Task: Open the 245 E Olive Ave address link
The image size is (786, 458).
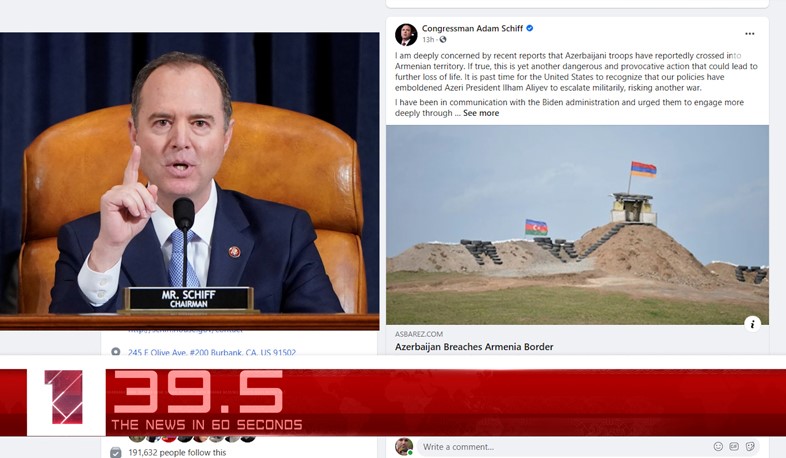Action: 212,352
